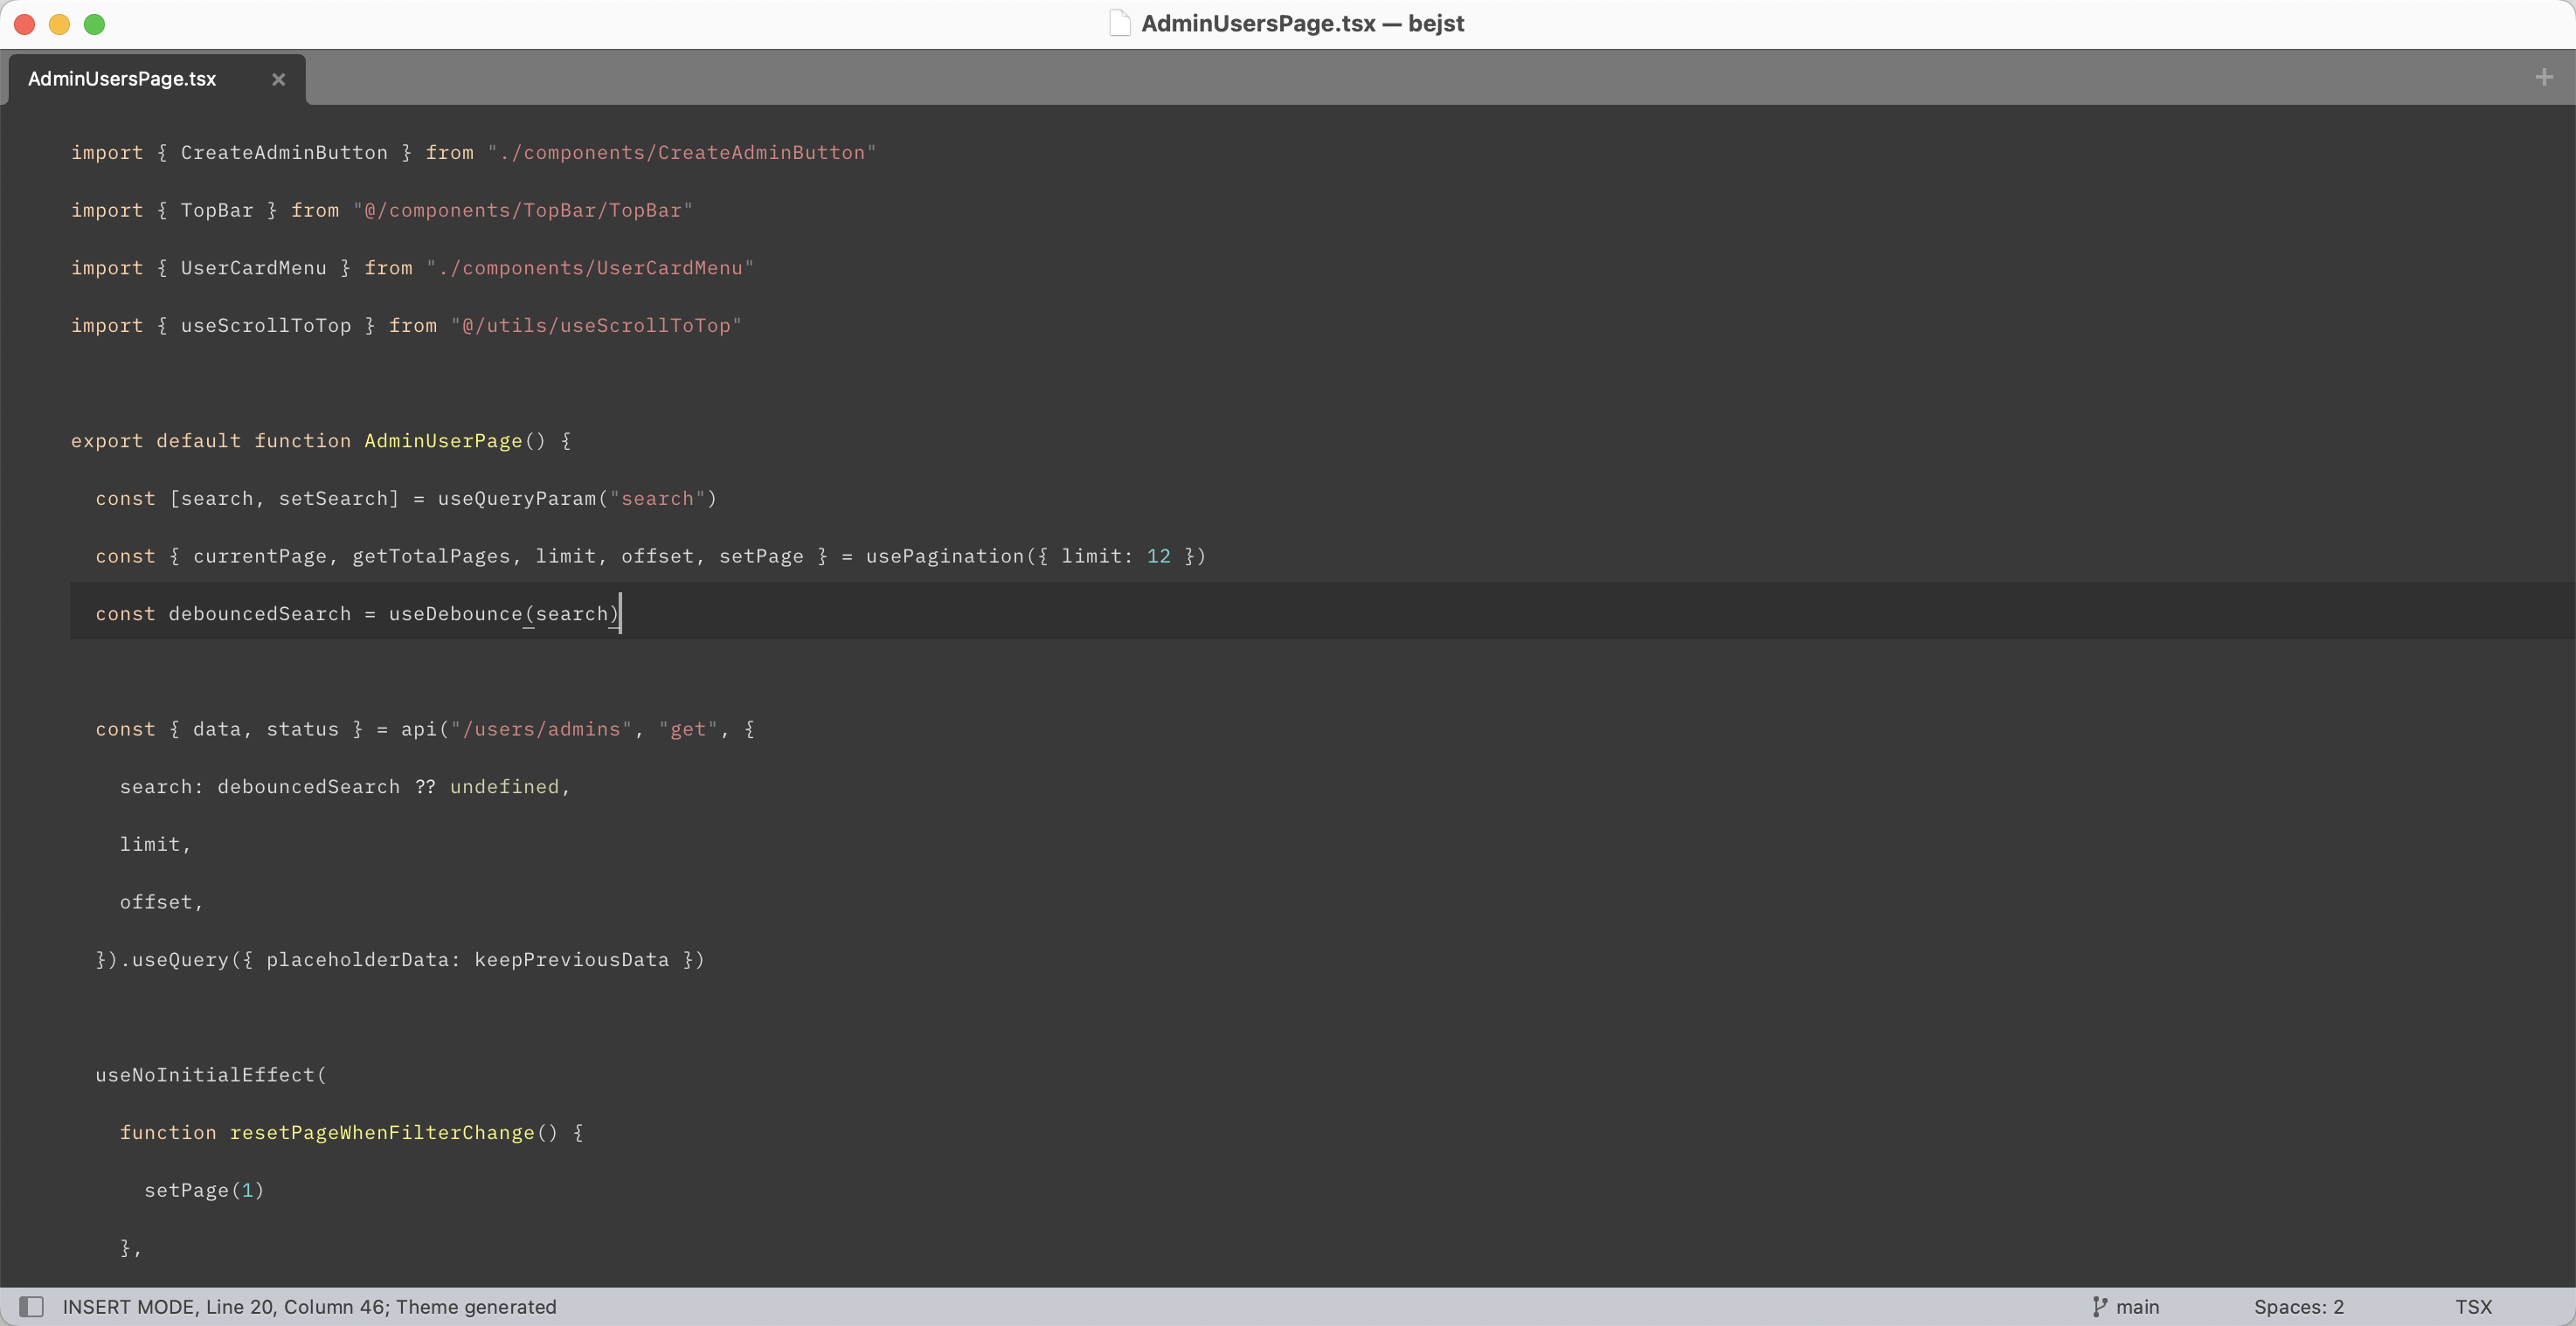Toggle the sidebar icon in status bar

(32, 1306)
